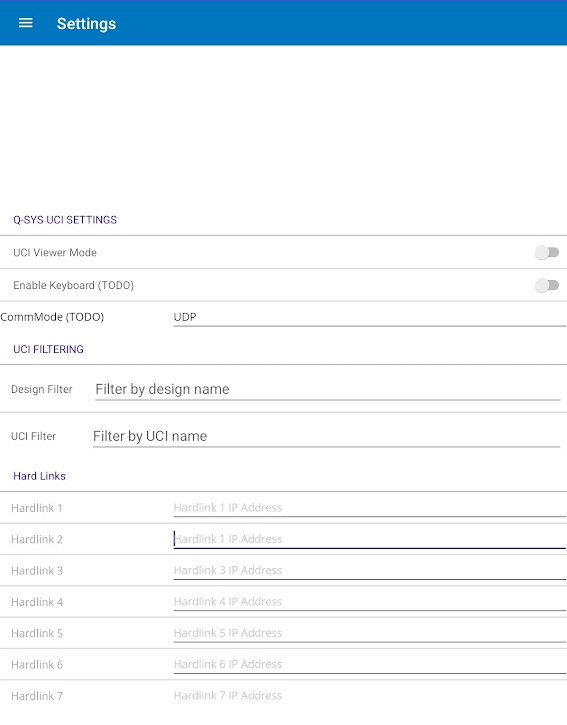
Task: Click the Settings page title
Action: pyautogui.click(x=86, y=24)
